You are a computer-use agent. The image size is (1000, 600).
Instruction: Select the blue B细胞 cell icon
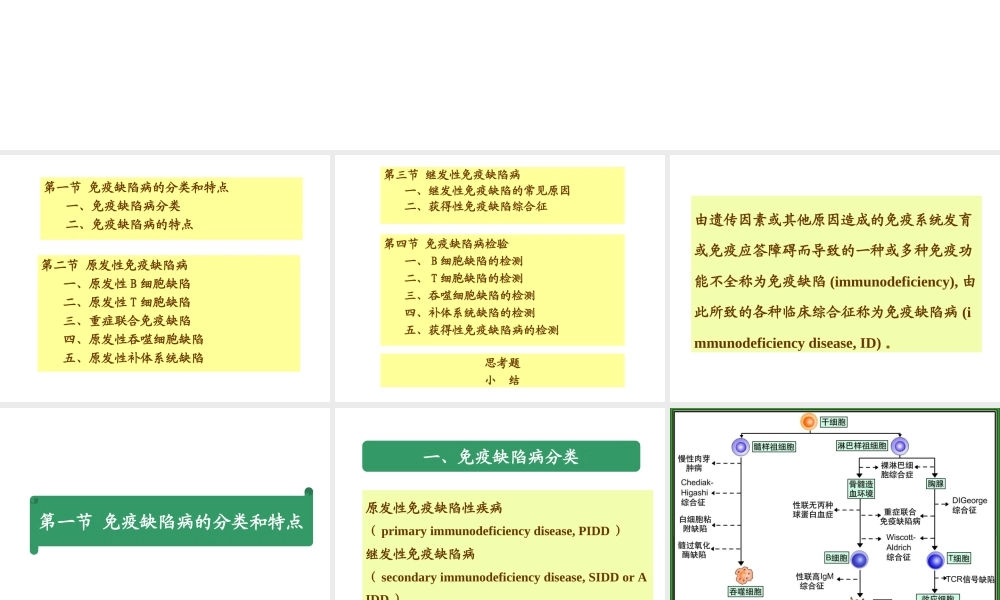click(859, 559)
